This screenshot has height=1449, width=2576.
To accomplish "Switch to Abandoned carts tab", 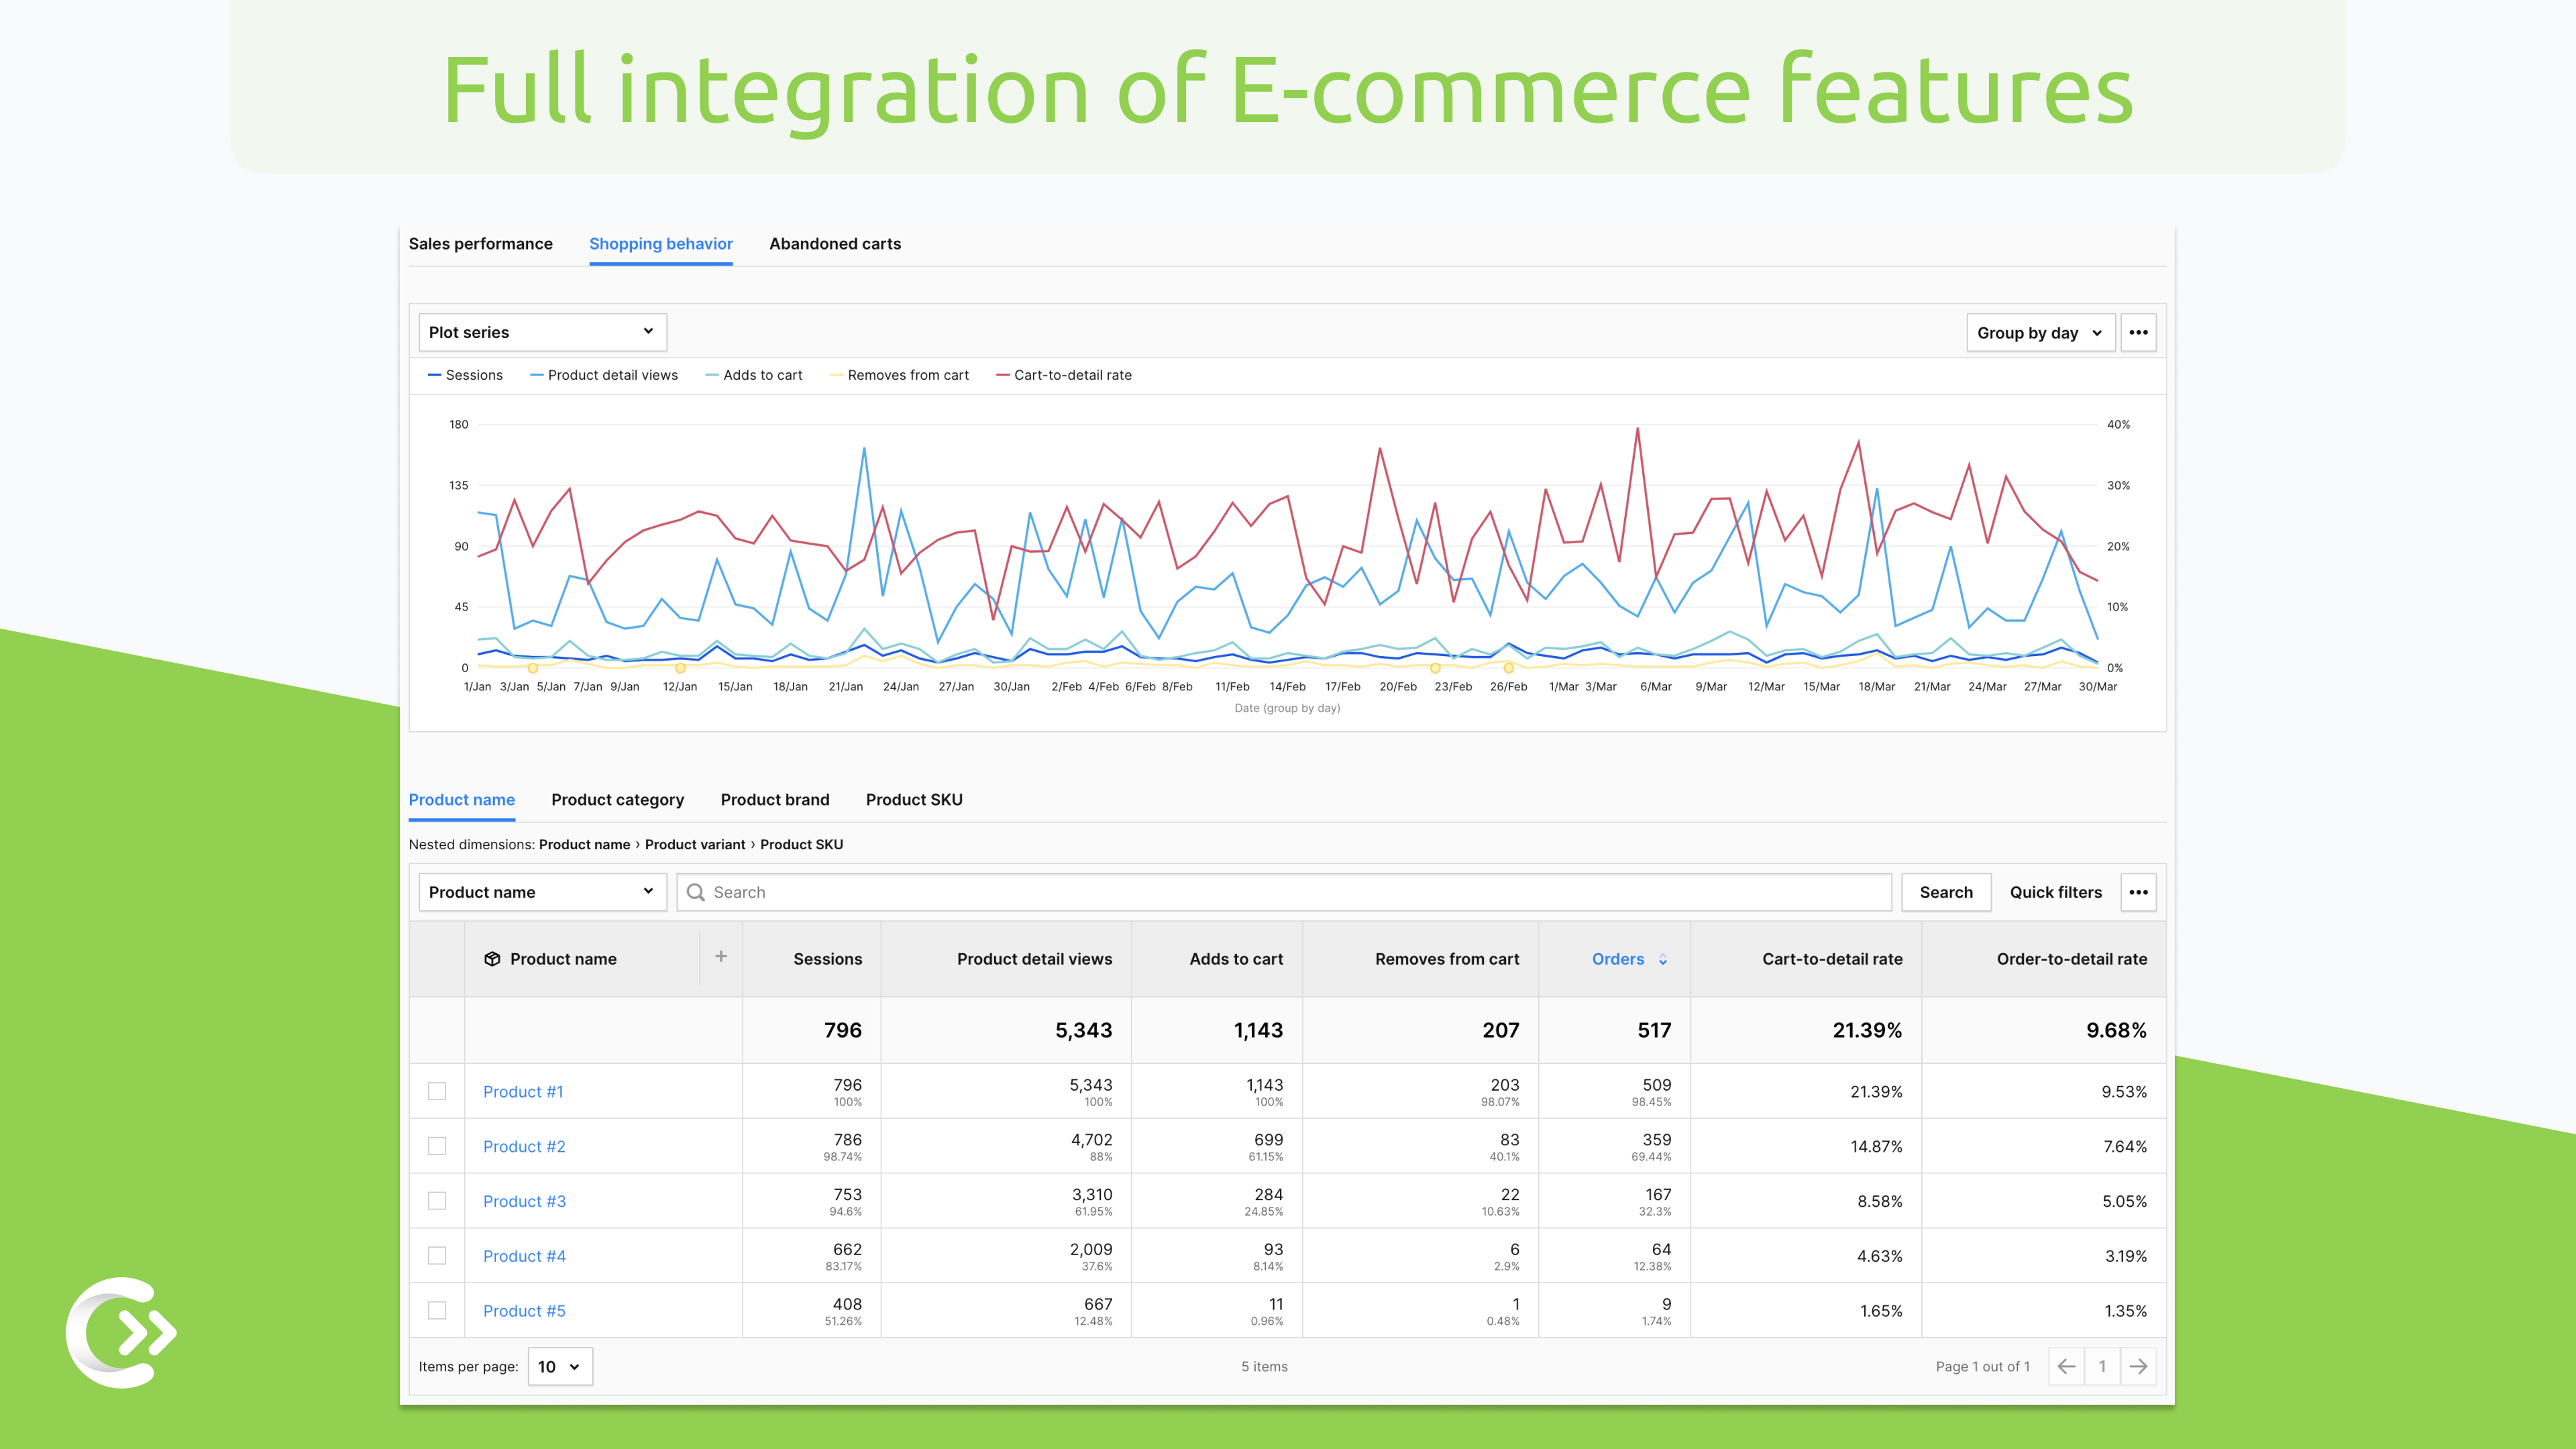I will (x=835, y=244).
